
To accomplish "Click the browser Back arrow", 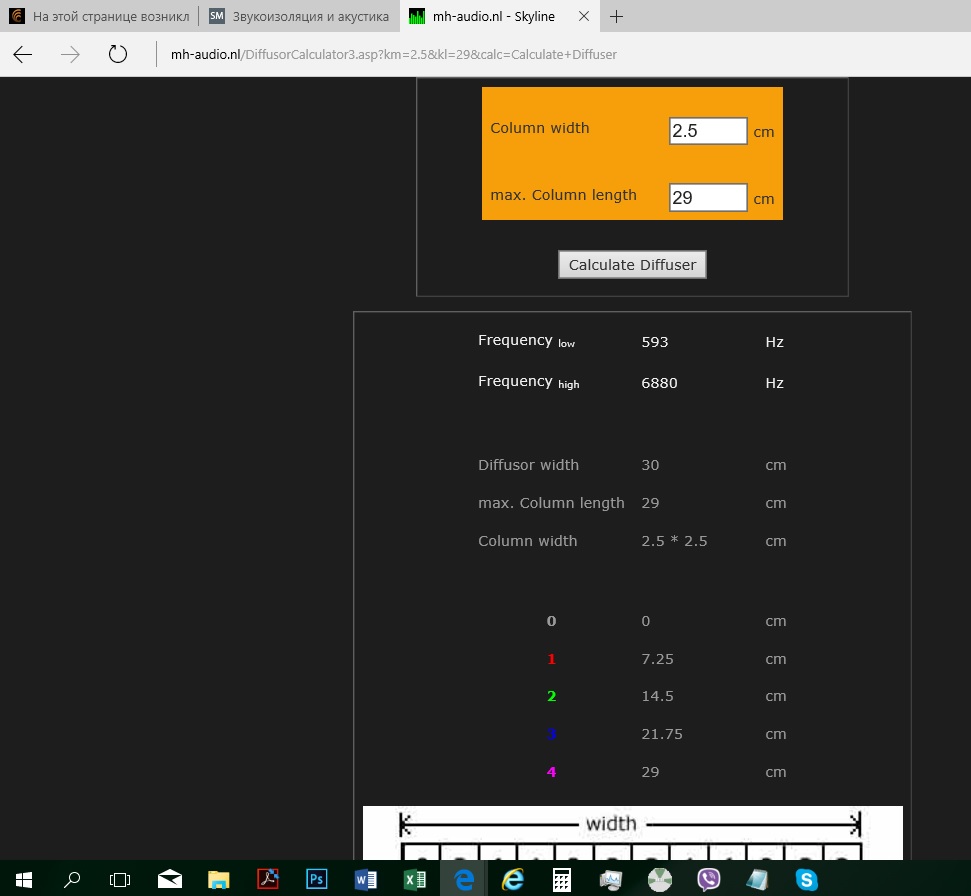I will (x=23, y=55).
